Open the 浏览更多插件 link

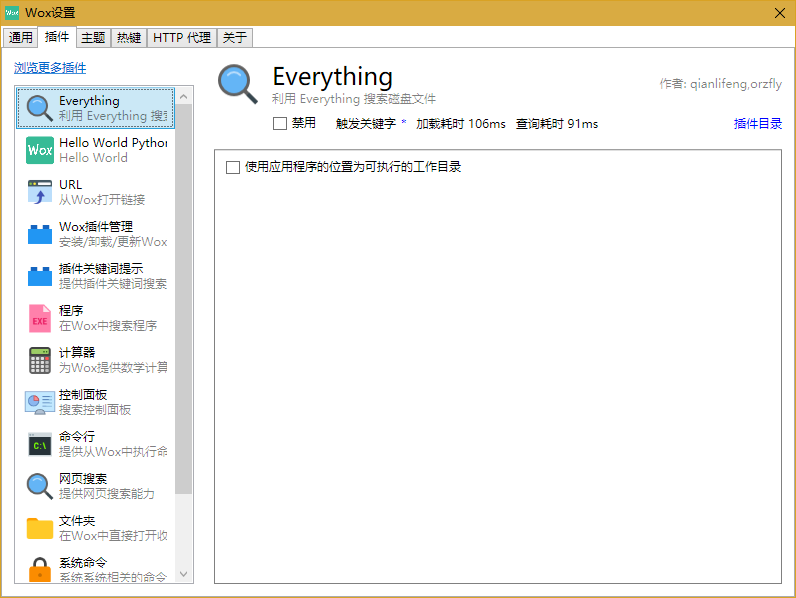coord(50,68)
